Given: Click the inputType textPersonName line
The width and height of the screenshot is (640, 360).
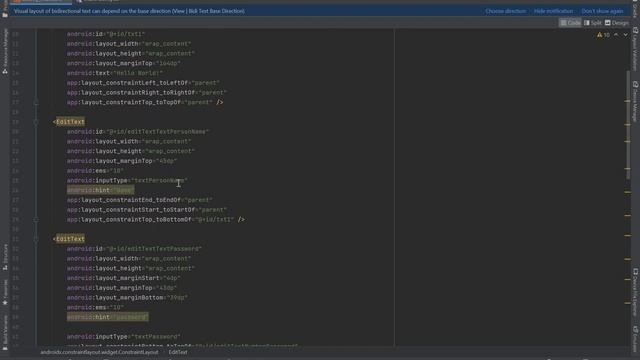Looking at the screenshot, I should (x=127, y=180).
